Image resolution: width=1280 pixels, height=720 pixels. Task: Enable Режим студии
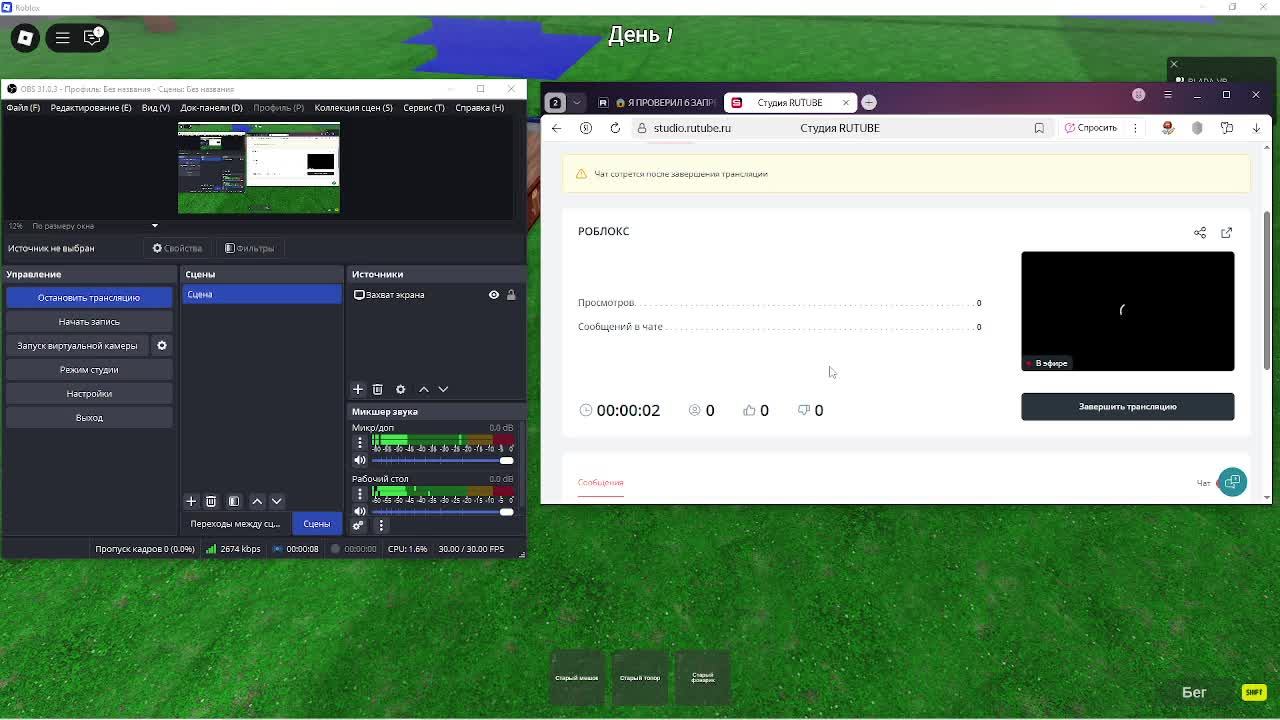pyautogui.click(x=89, y=370)
